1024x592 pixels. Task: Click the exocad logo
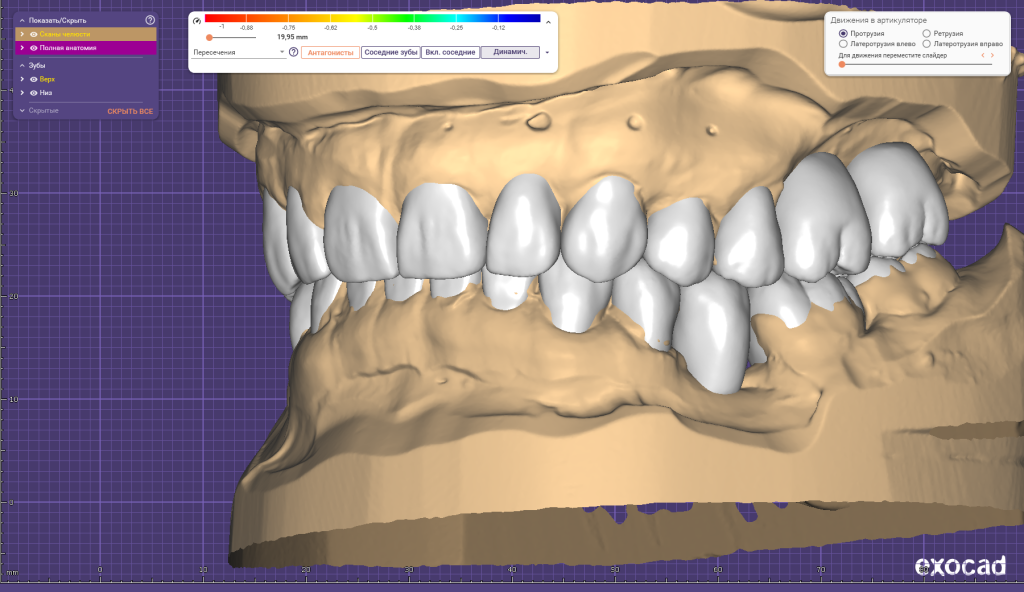(958, 567)
